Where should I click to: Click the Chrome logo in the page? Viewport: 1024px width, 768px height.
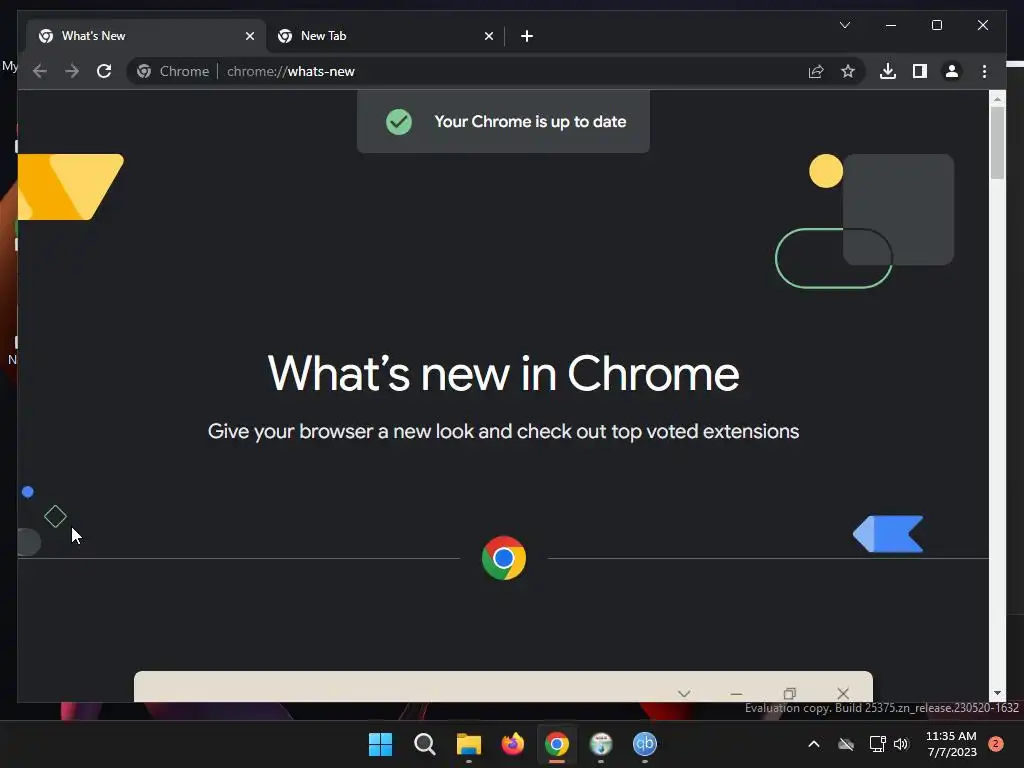(504, 558)
